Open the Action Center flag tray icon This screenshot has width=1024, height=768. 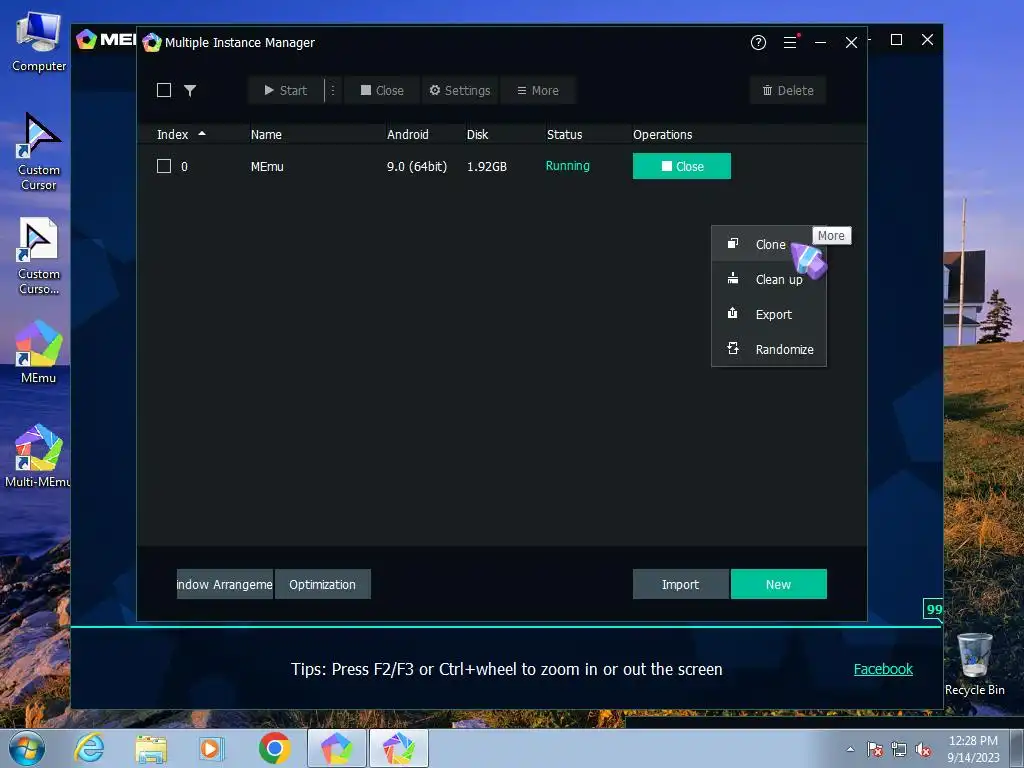[875, 749]
